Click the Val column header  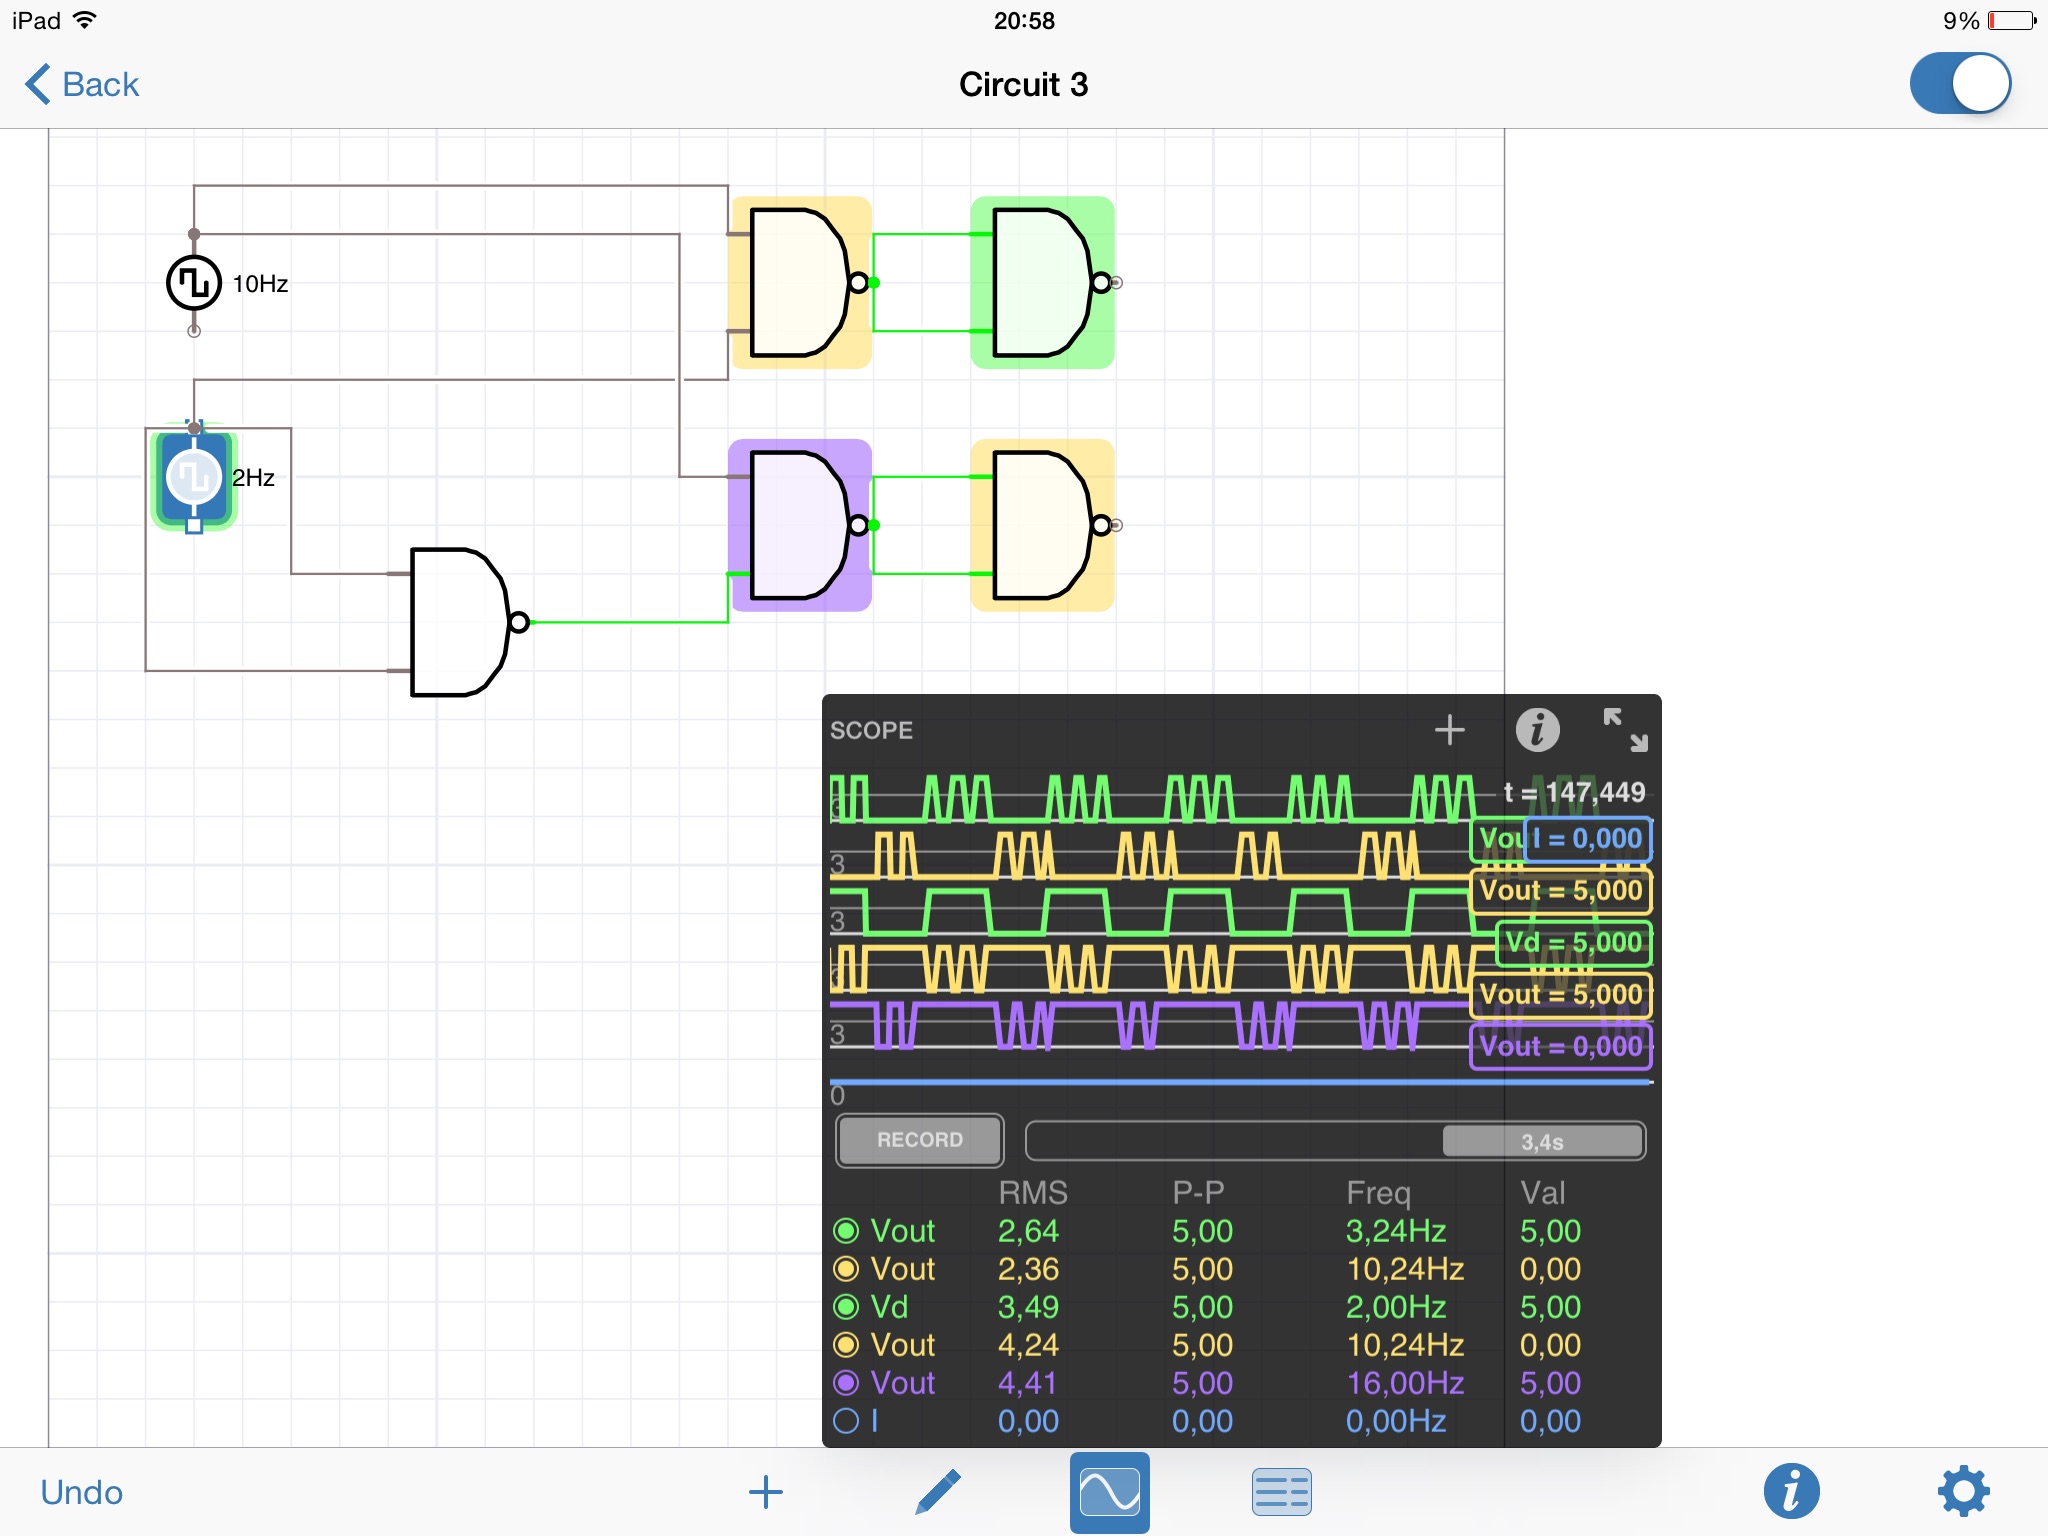(x=1543, y=1193)
